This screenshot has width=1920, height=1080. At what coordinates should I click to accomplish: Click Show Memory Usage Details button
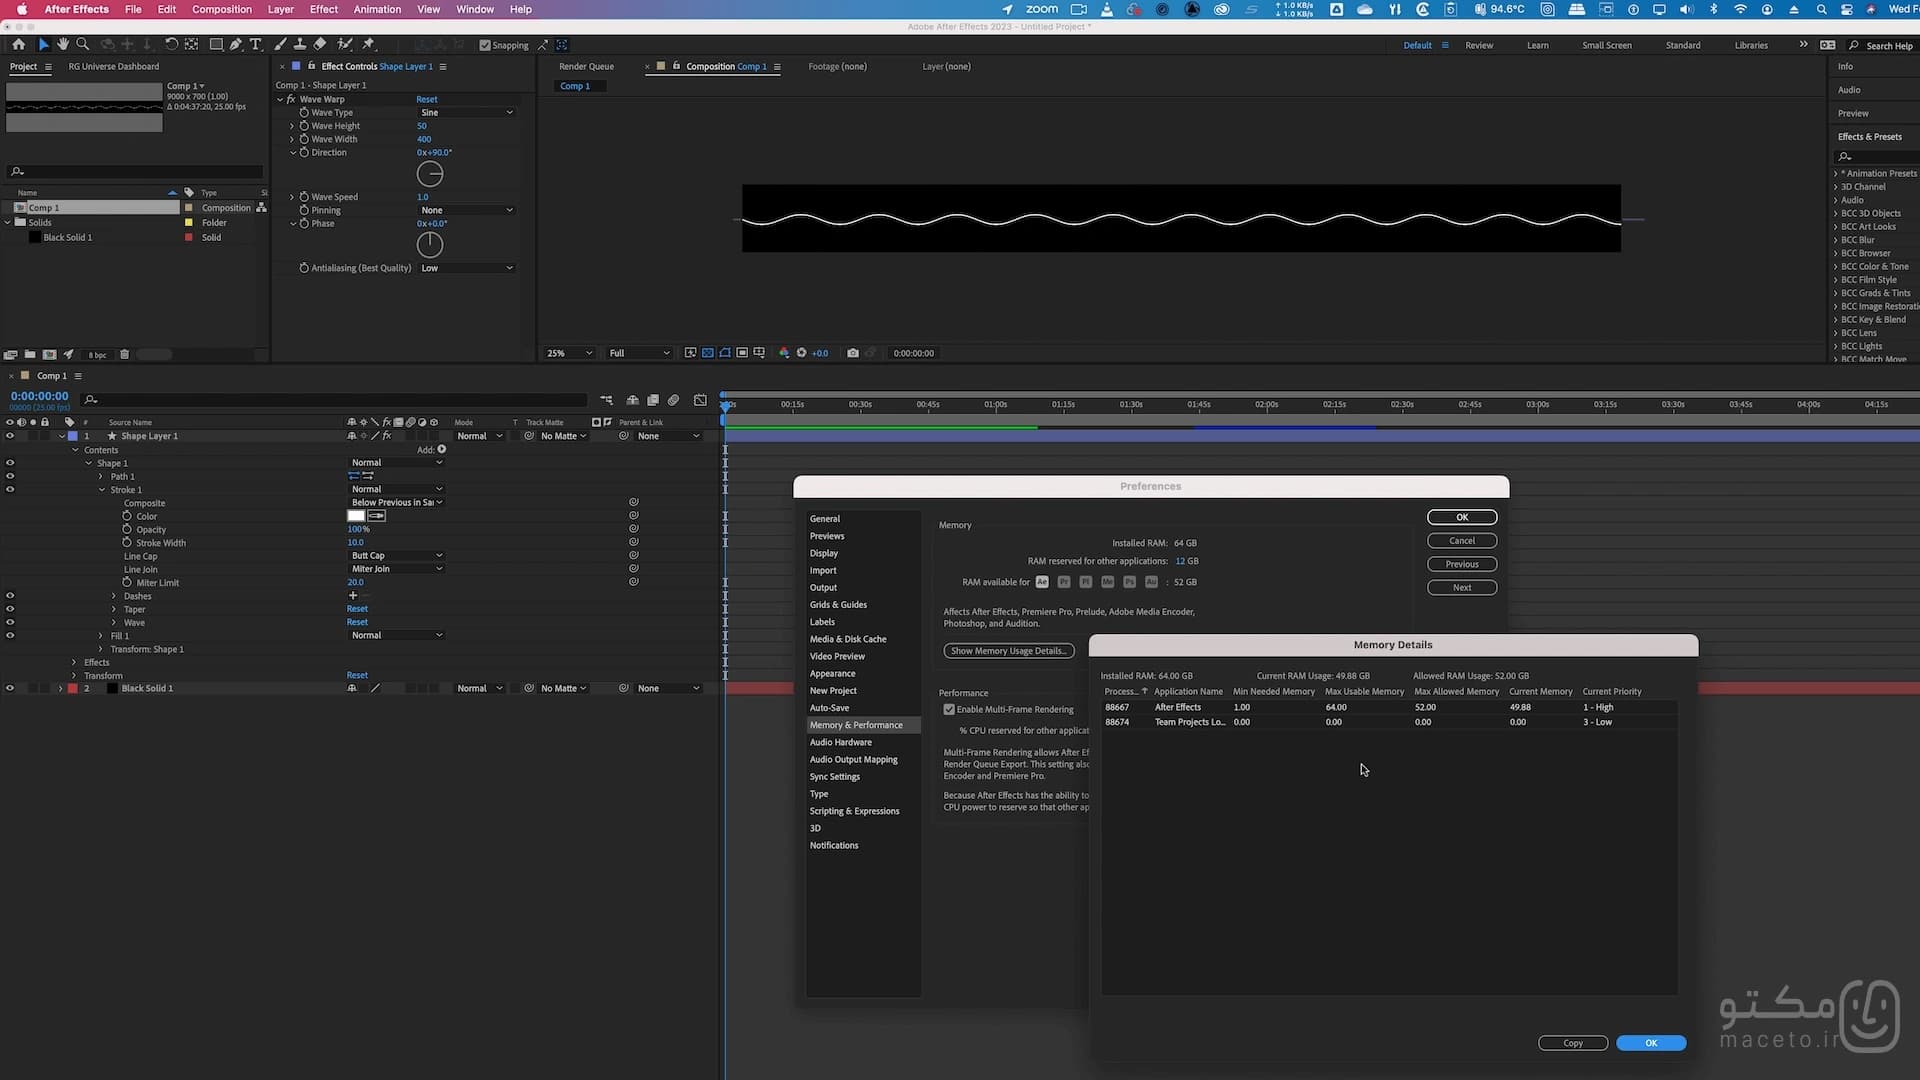coord(1008,651)
